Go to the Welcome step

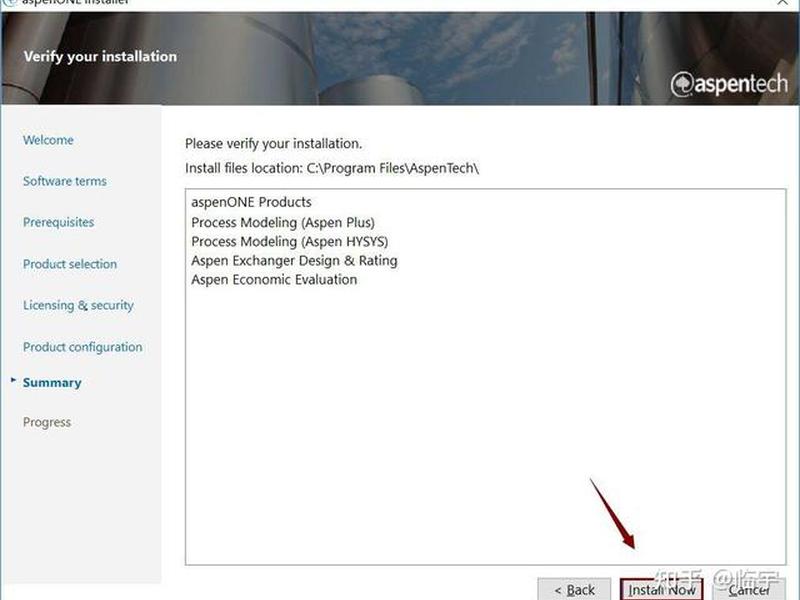(x=48, y=140)
